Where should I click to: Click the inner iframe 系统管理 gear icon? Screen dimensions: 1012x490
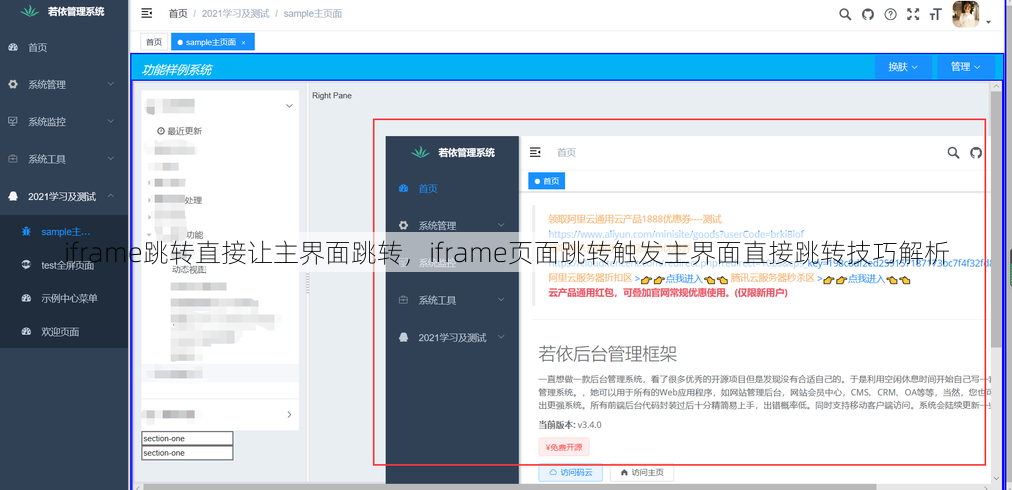pos(403,226)
